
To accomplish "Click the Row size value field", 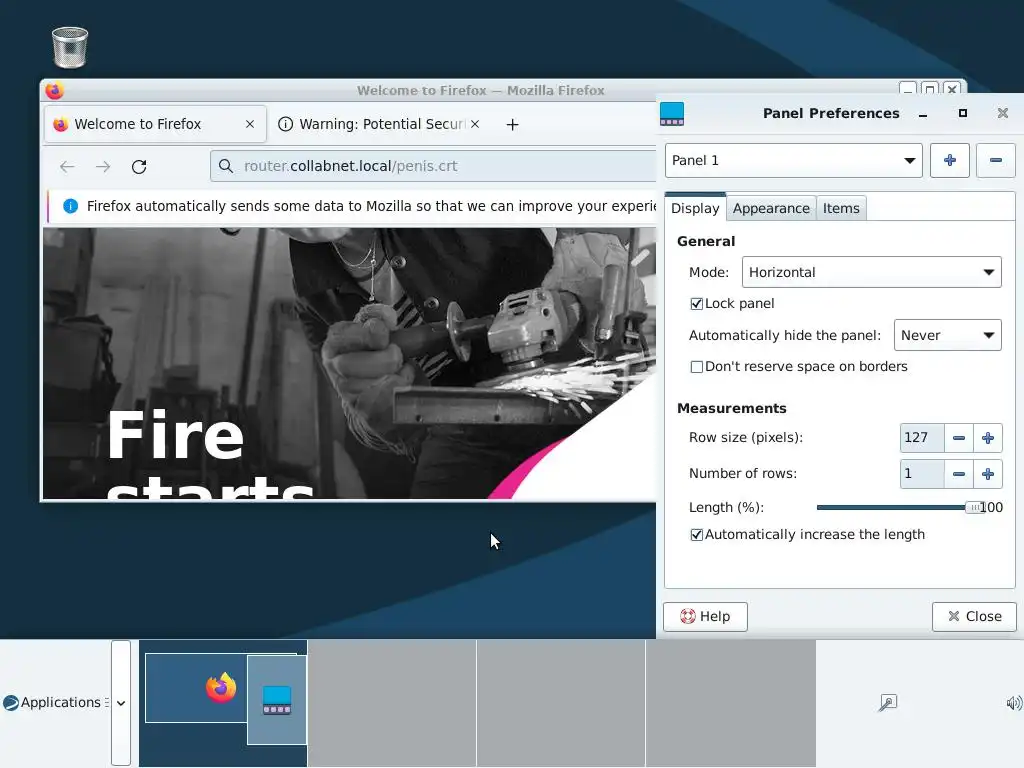I will tap(921, 438).
